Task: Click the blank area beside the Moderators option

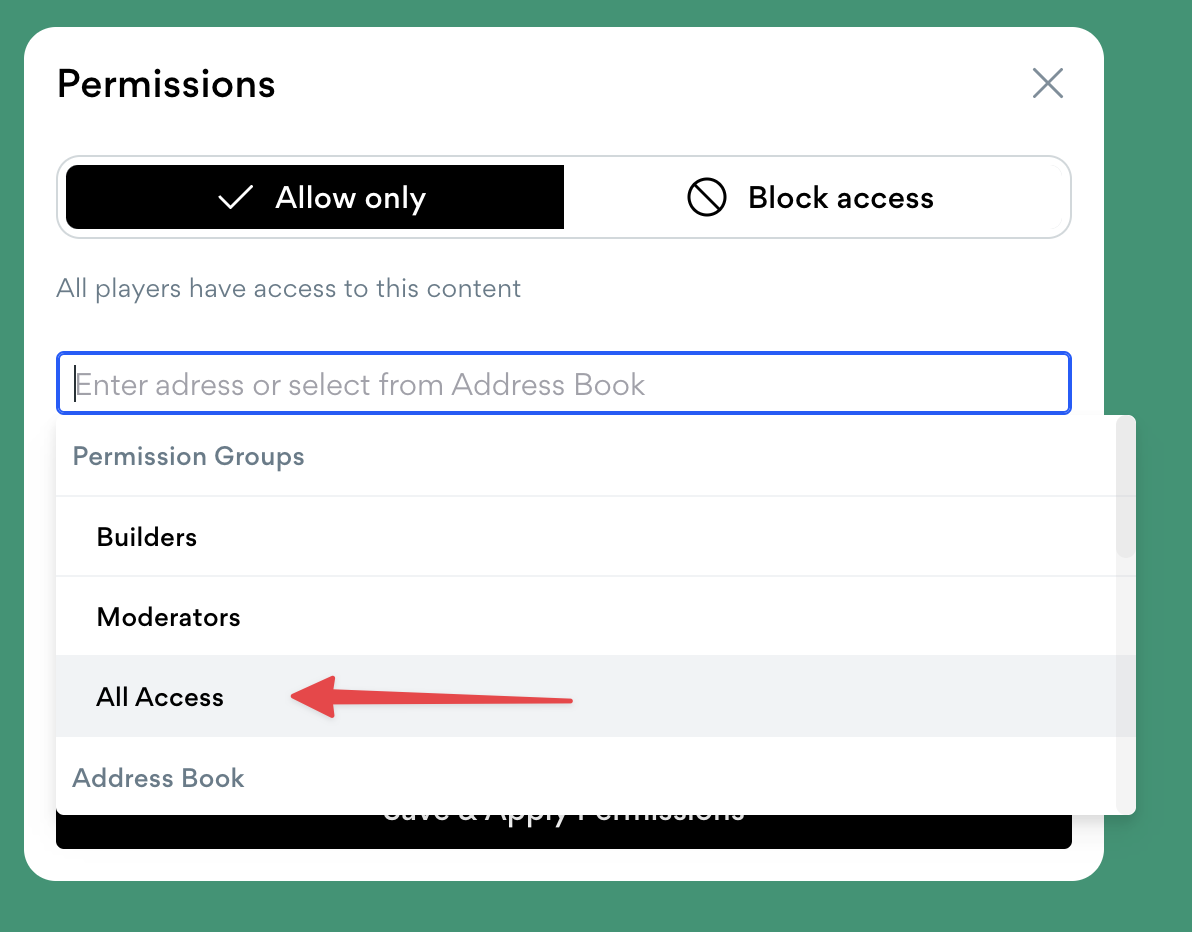Action: [650, 617]
